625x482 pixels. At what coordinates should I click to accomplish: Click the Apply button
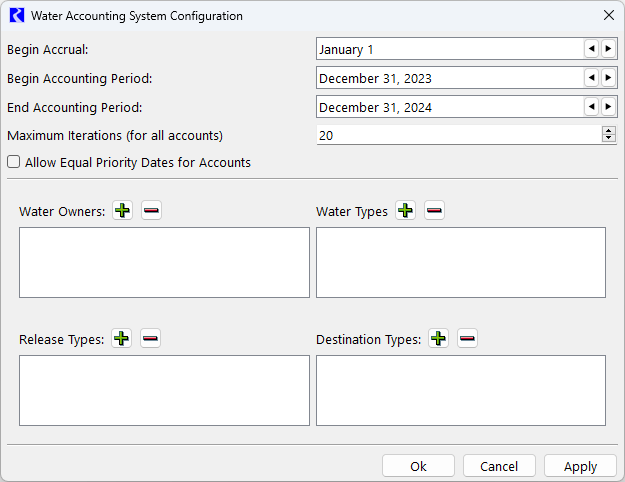point(580,466)
